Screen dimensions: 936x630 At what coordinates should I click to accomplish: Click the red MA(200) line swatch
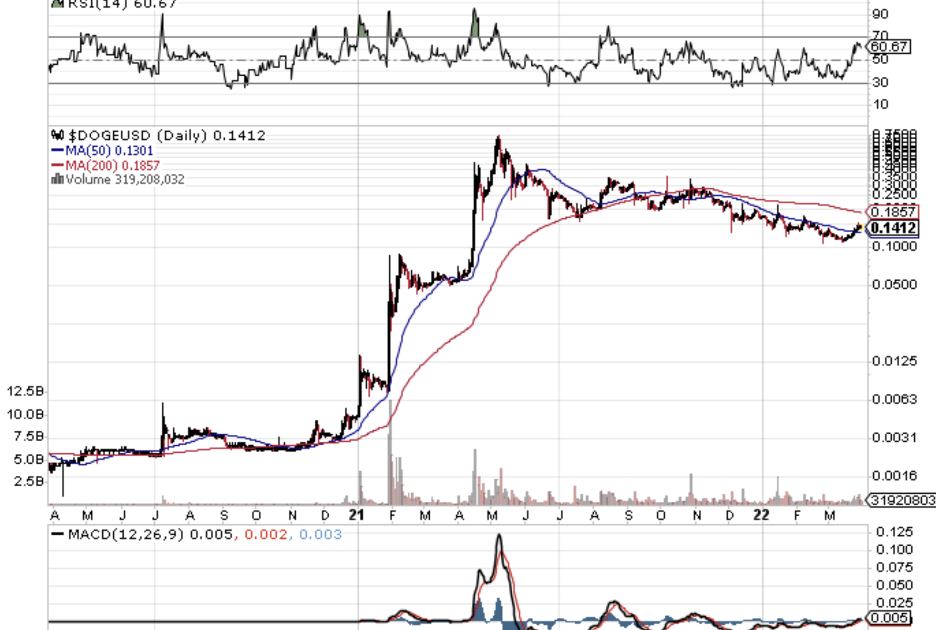57,165
